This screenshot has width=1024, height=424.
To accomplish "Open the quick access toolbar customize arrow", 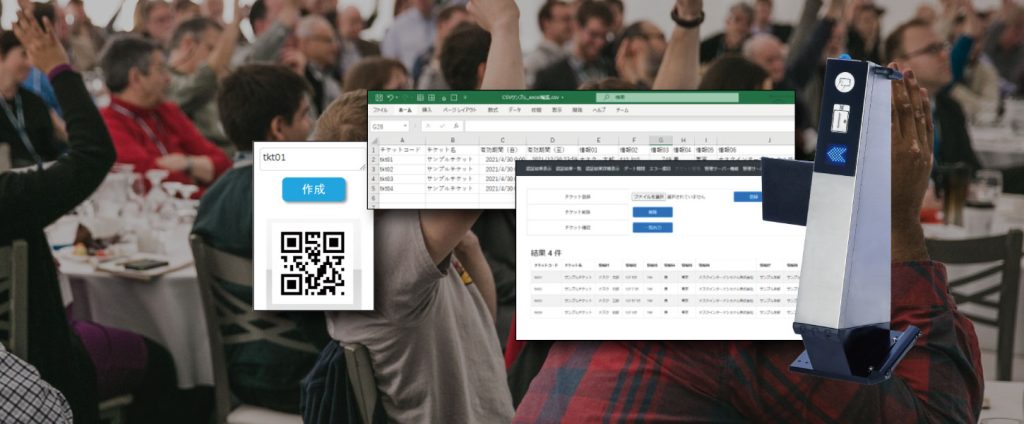I will point(465,97).
